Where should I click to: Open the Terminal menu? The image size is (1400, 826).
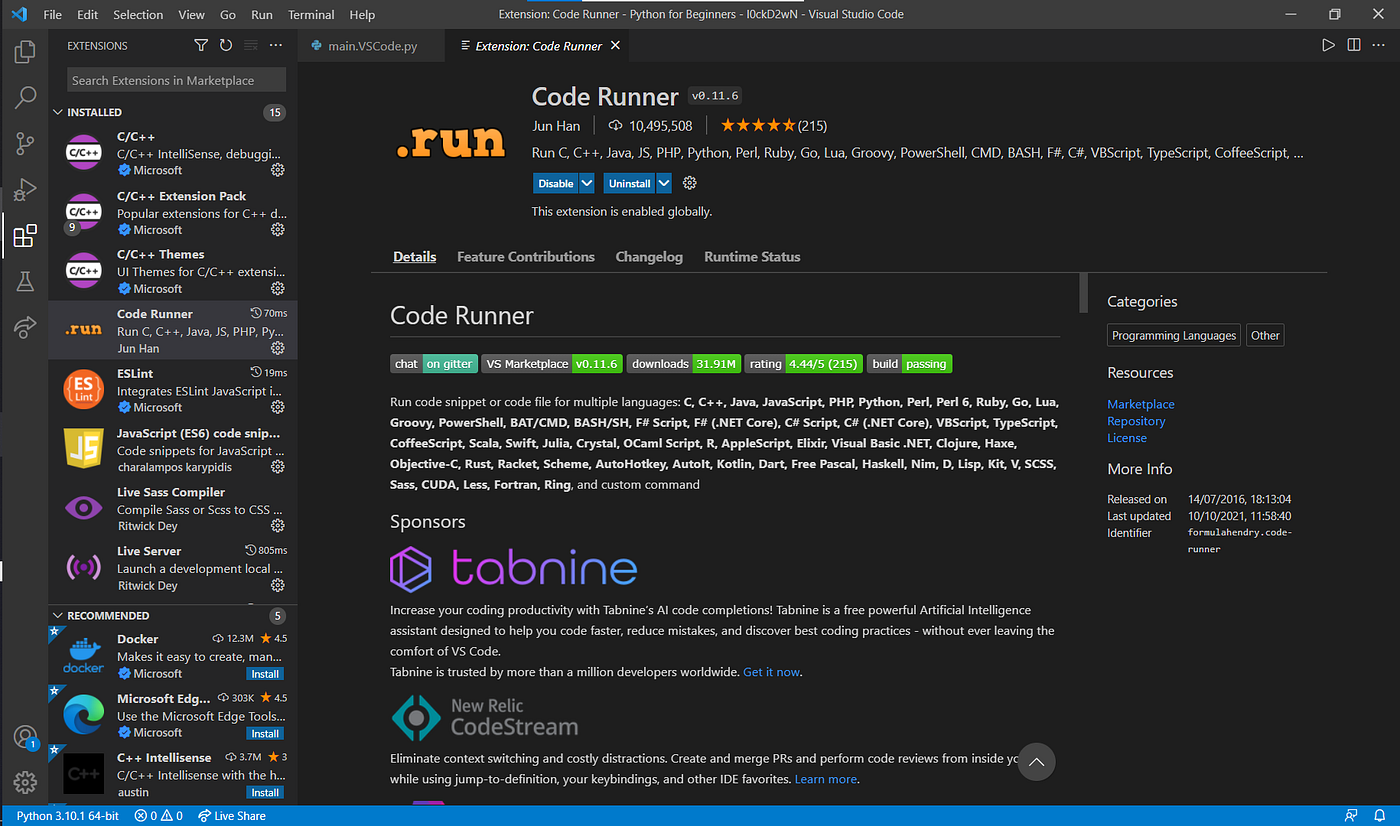310,14
